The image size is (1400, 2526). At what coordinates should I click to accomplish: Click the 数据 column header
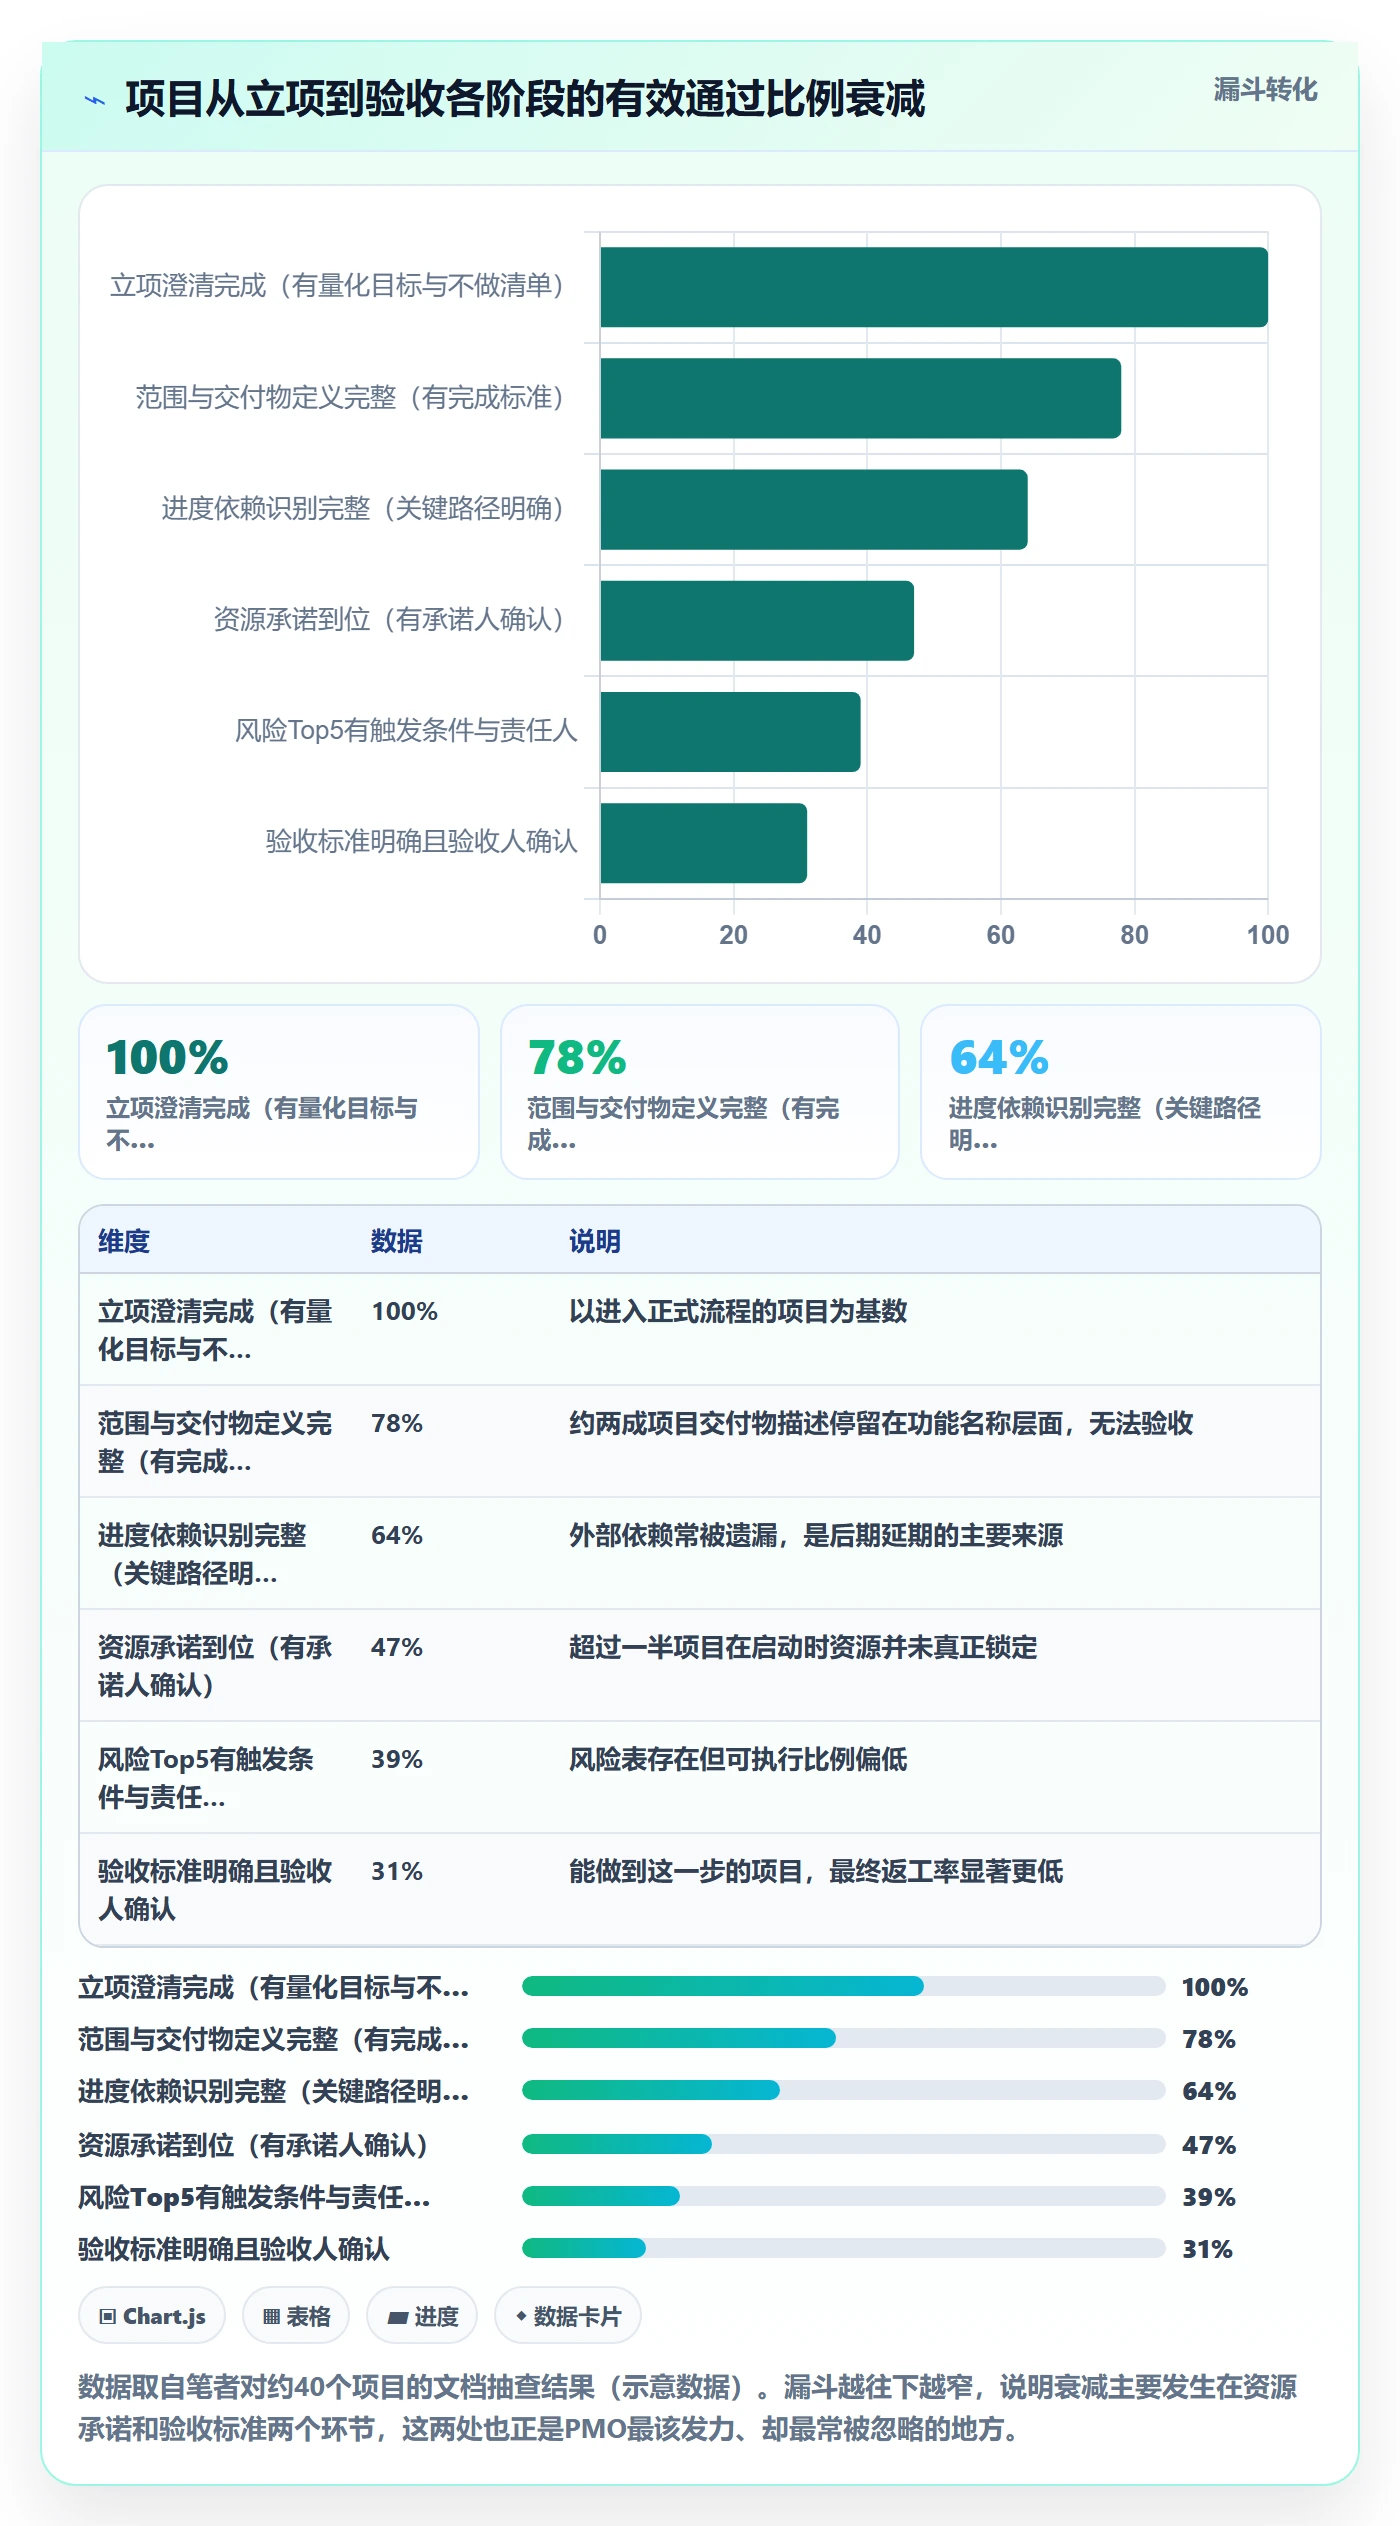pyautogui.click(x=397, y=1241)
